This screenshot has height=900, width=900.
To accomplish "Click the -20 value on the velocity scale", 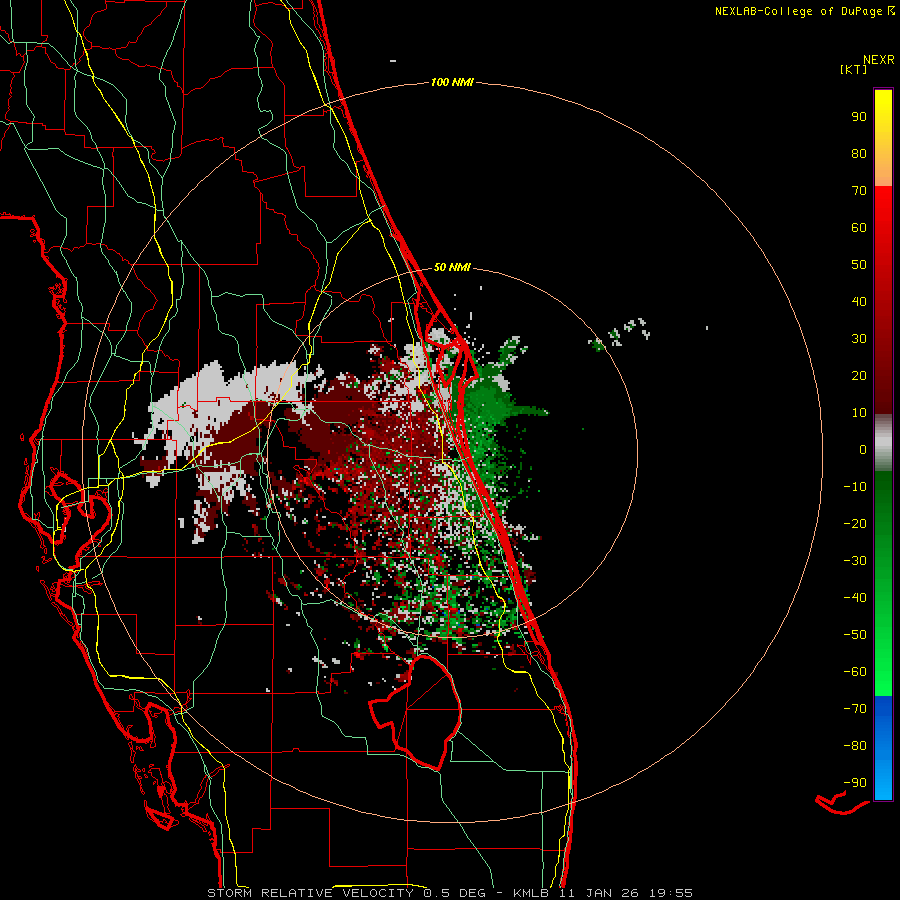I will [x=855, y=523].
